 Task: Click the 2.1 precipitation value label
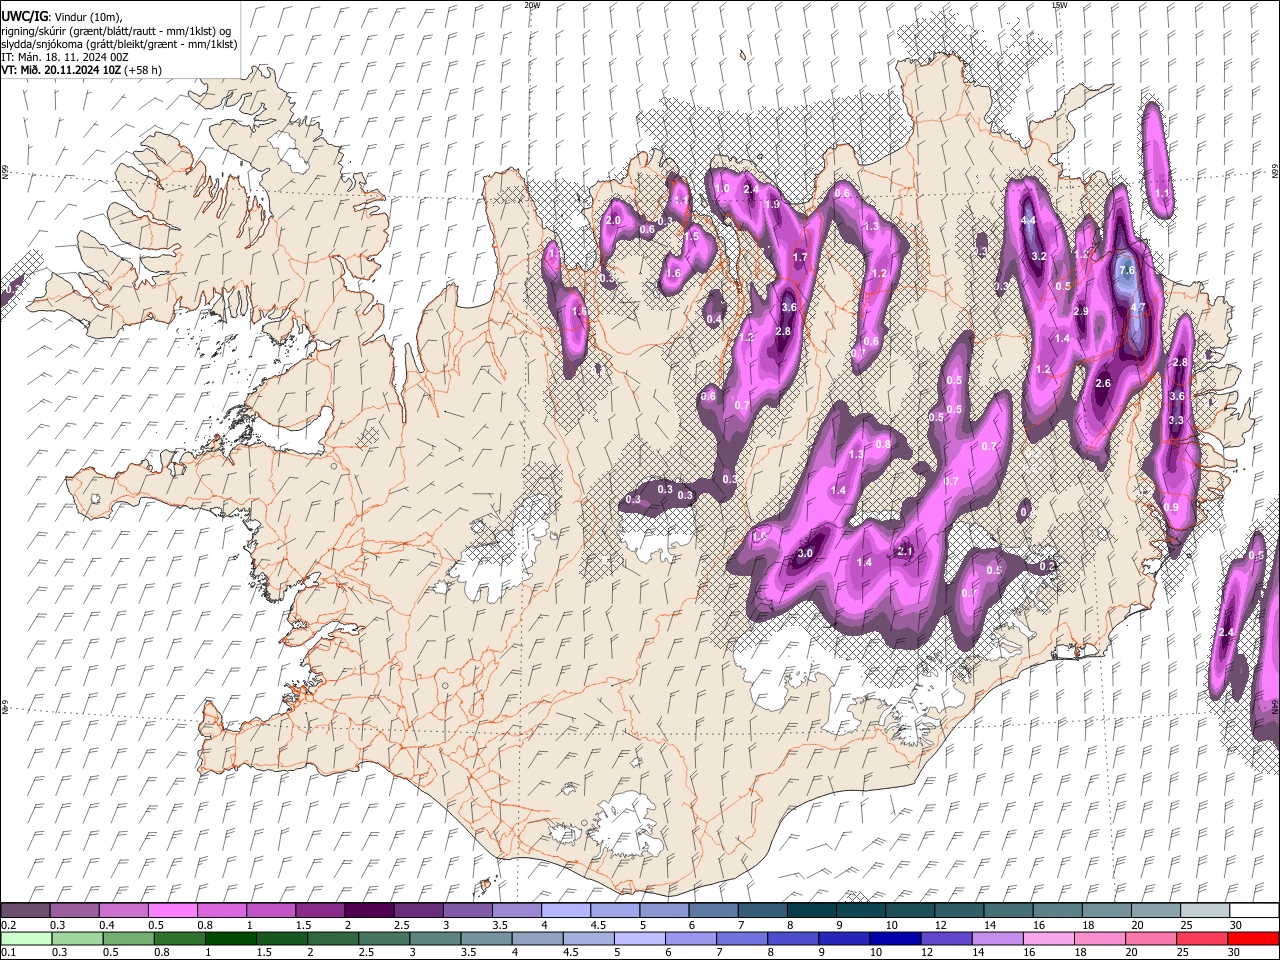(906, 550)
